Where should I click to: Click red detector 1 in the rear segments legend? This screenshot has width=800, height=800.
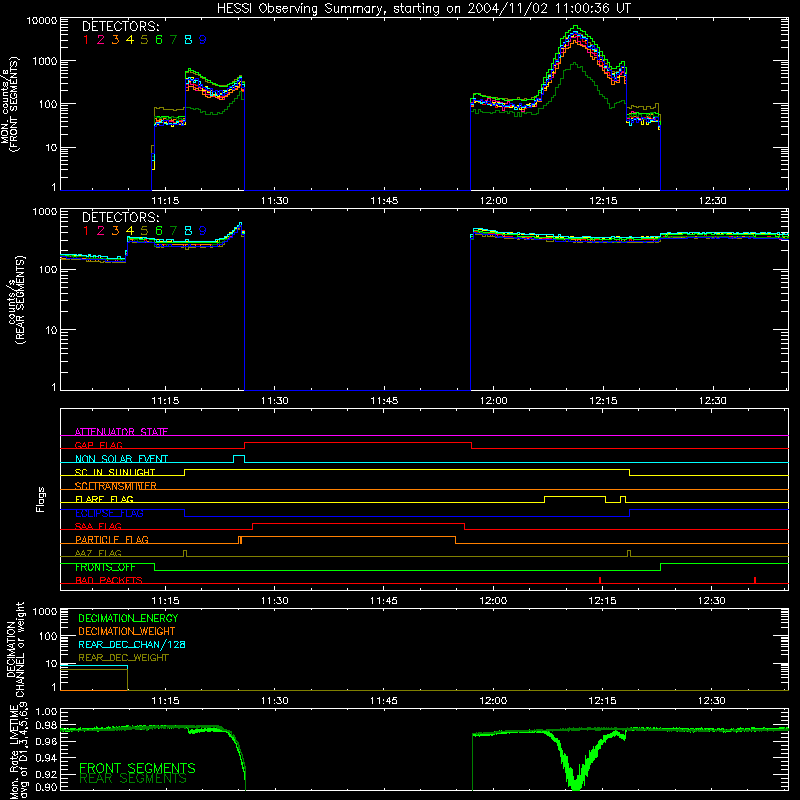click(x=86, y=231)
